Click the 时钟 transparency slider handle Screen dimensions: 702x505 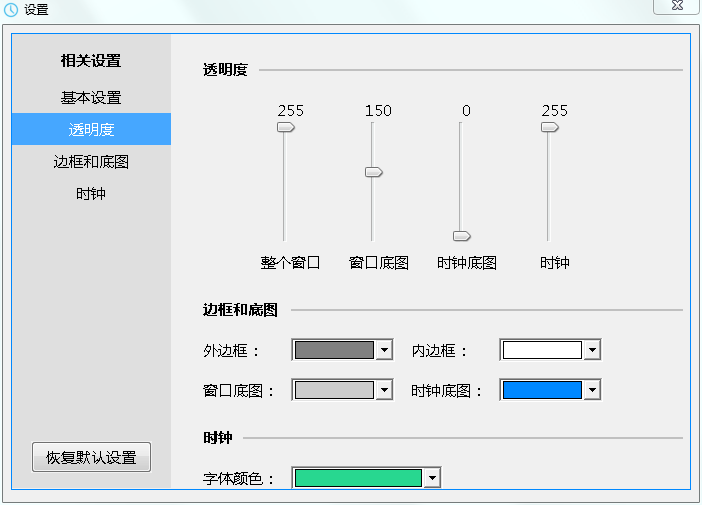click(x=549, y=127)
